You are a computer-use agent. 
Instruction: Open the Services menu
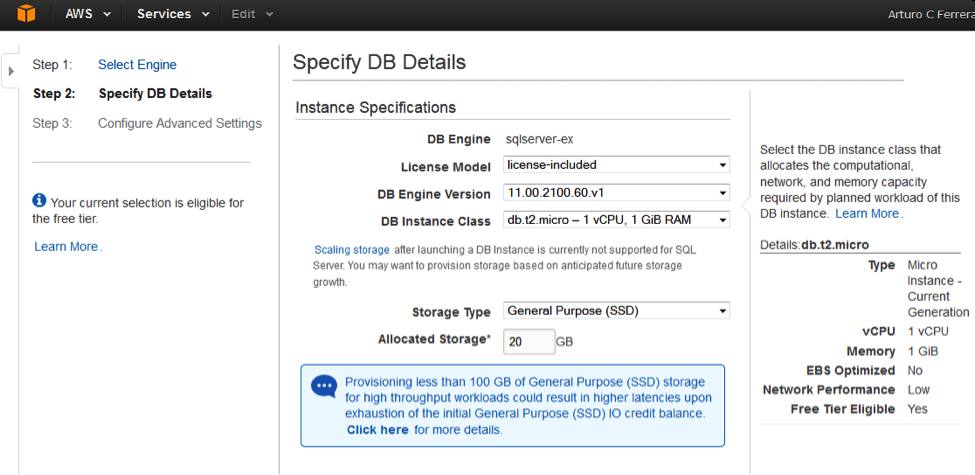point(173,14)
